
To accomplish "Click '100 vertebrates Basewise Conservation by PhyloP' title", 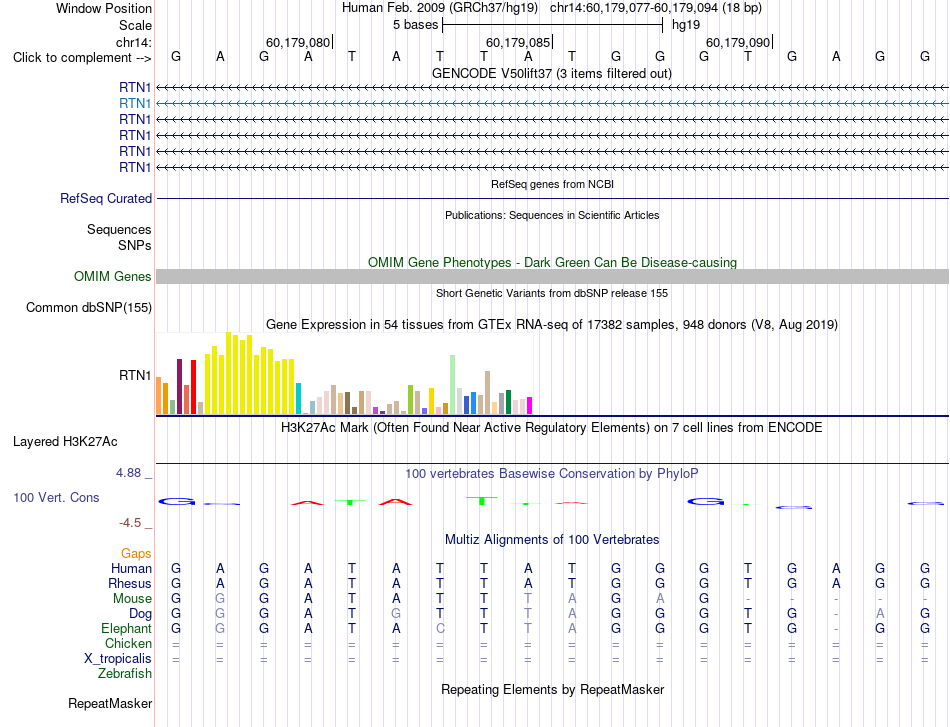I will tap(552, 474).
